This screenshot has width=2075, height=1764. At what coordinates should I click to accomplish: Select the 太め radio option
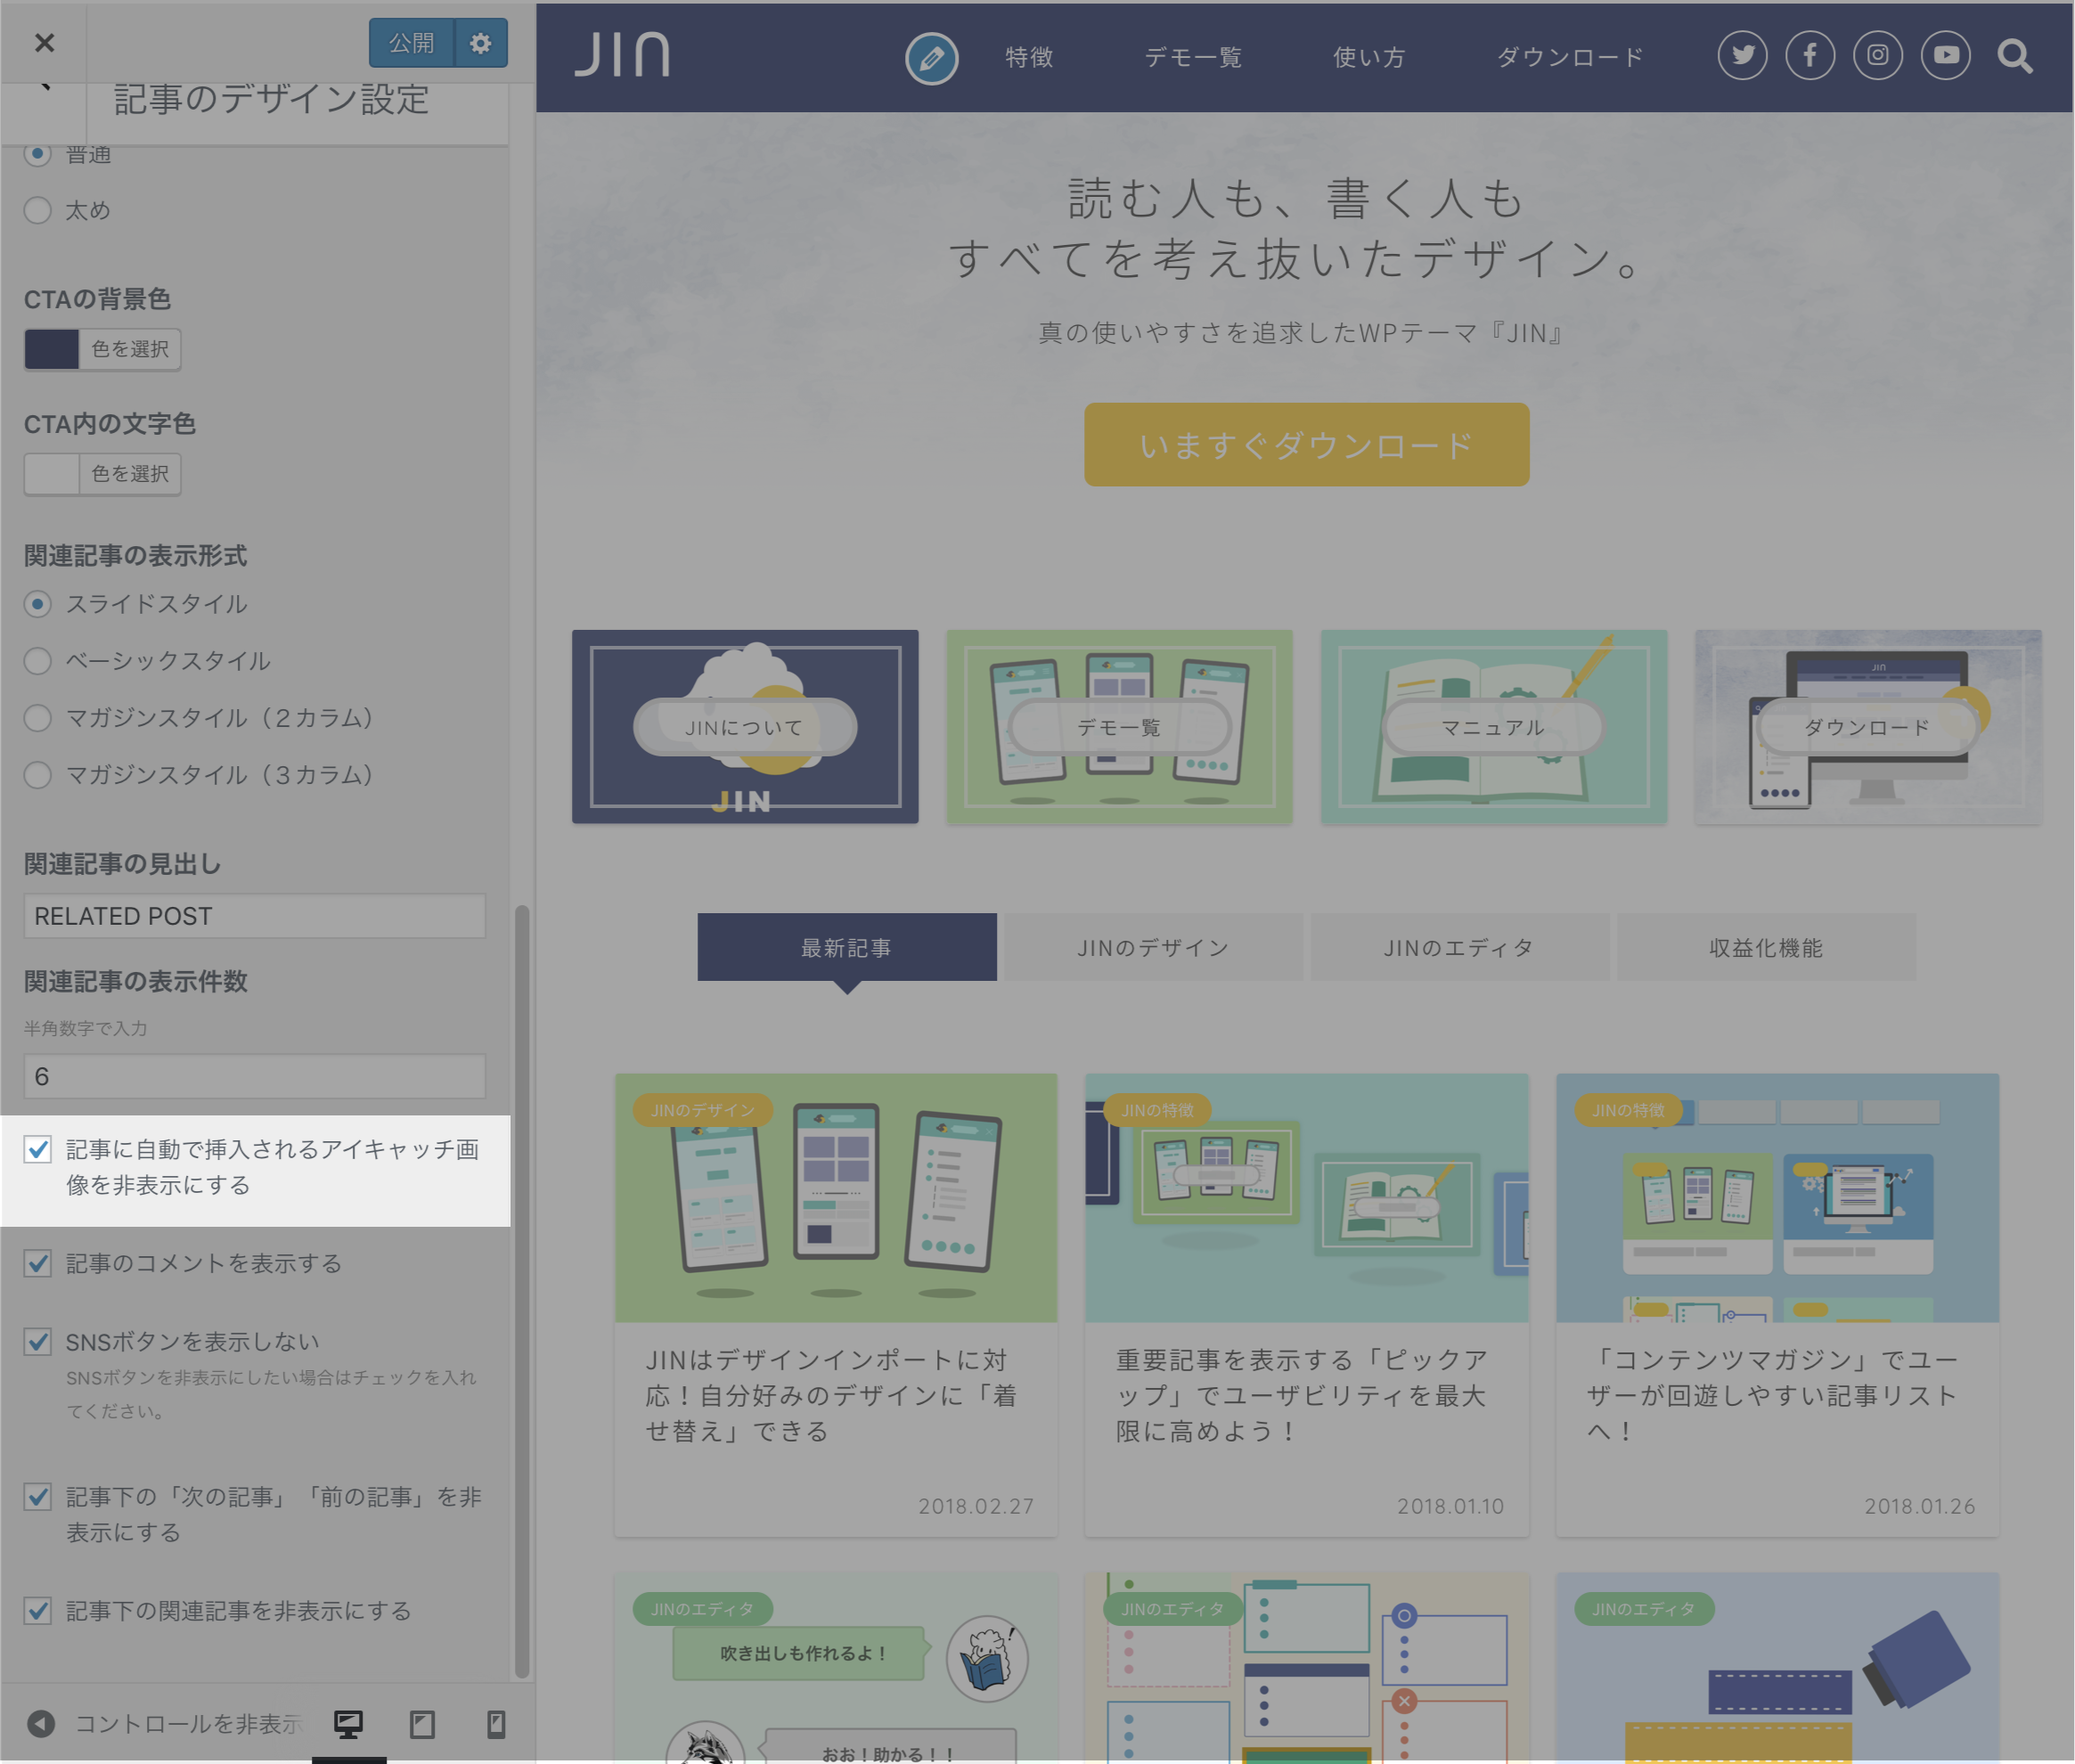click(38, 210)
